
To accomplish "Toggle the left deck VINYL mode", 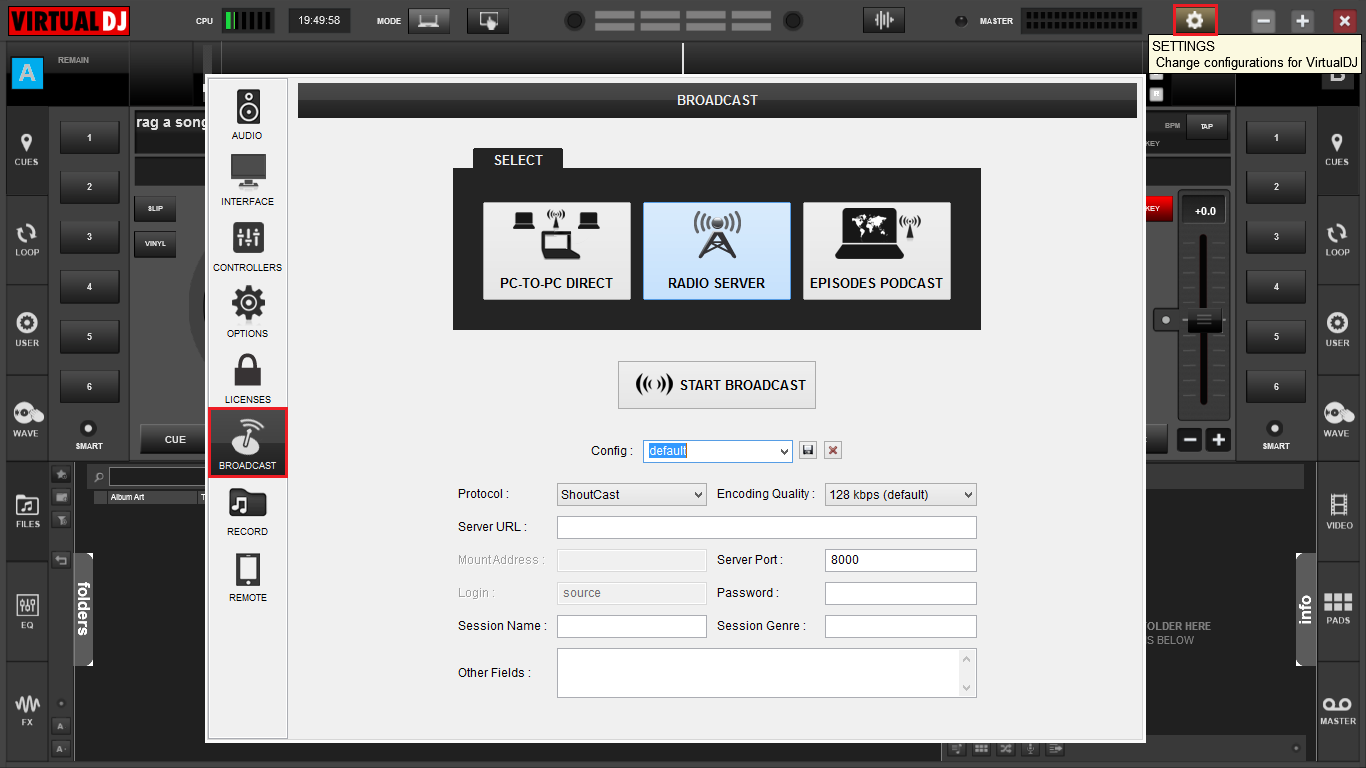I will point(155,243).
